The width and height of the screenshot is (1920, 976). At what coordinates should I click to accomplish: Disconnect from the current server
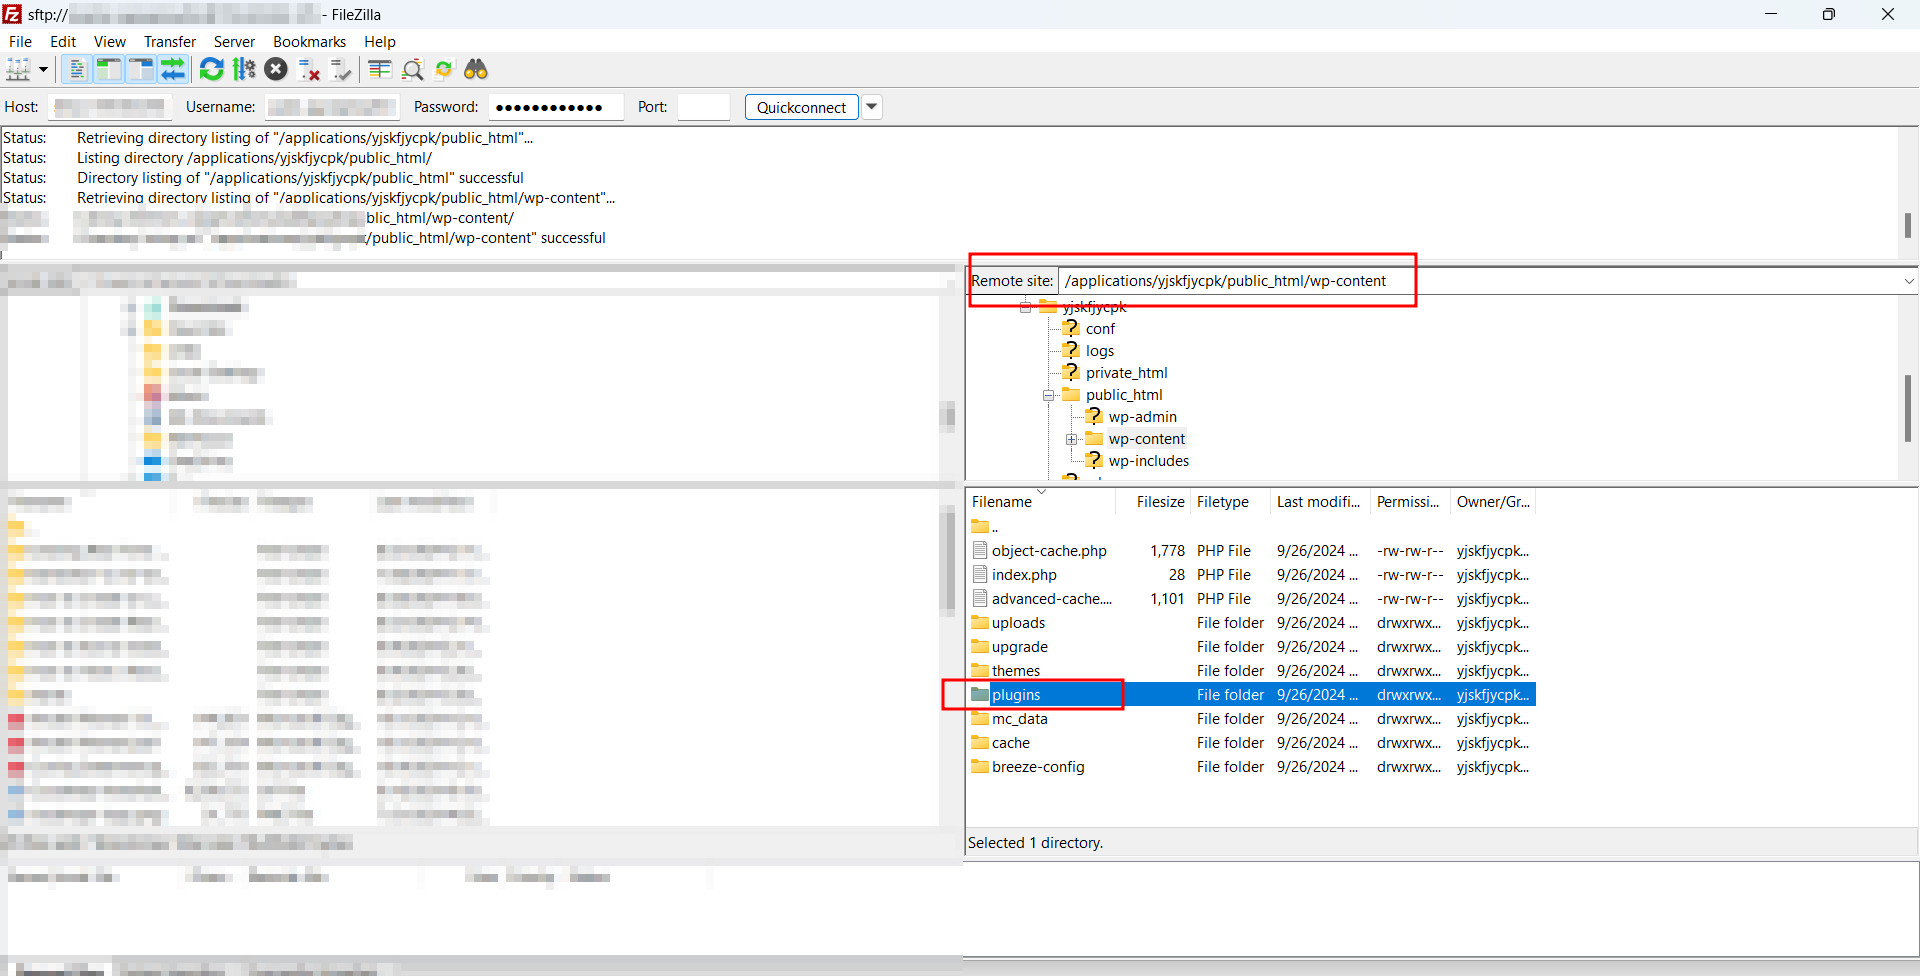pyautogui.click(x=309, y=69)
